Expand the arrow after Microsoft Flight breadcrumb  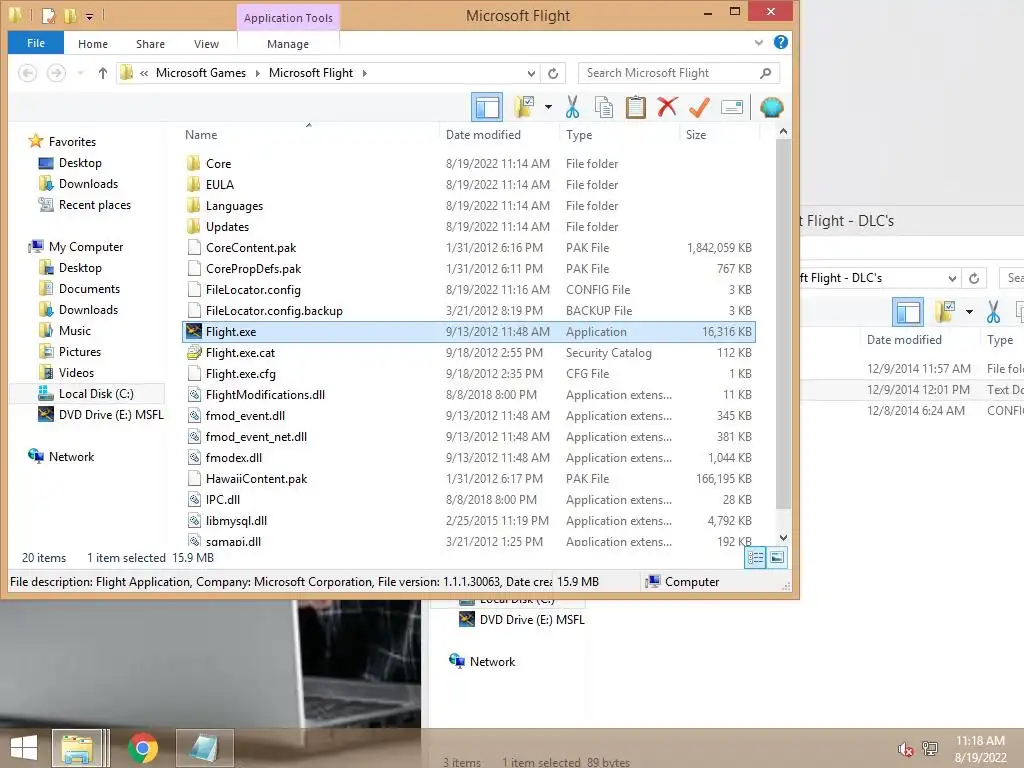364,73
